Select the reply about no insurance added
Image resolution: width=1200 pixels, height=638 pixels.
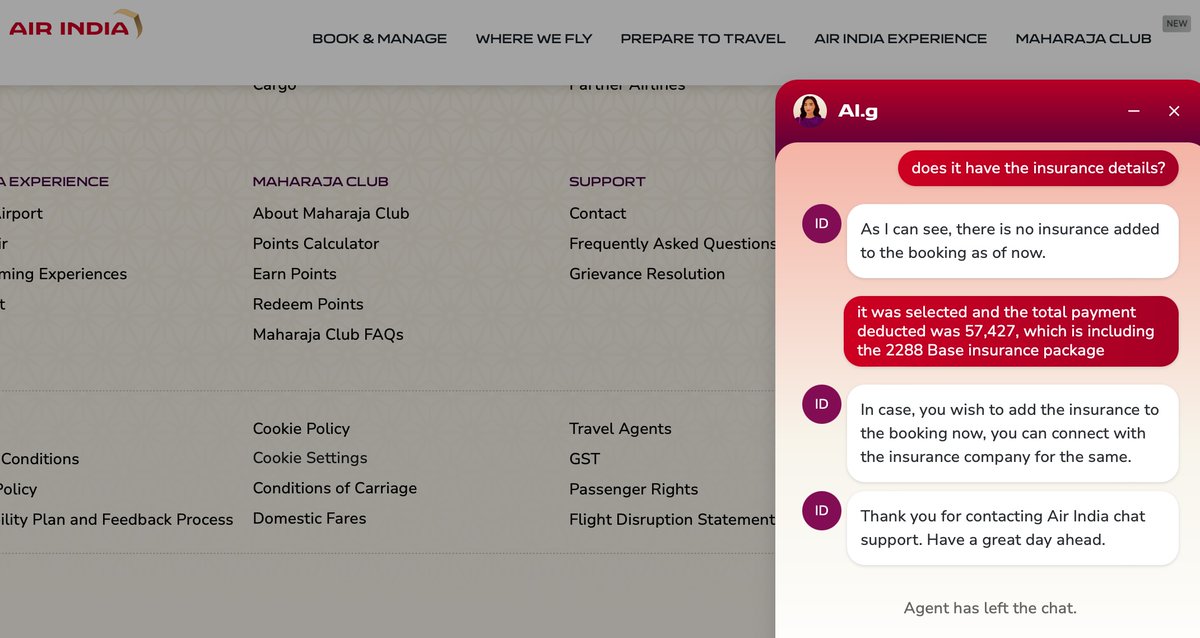coord(1013,241)
